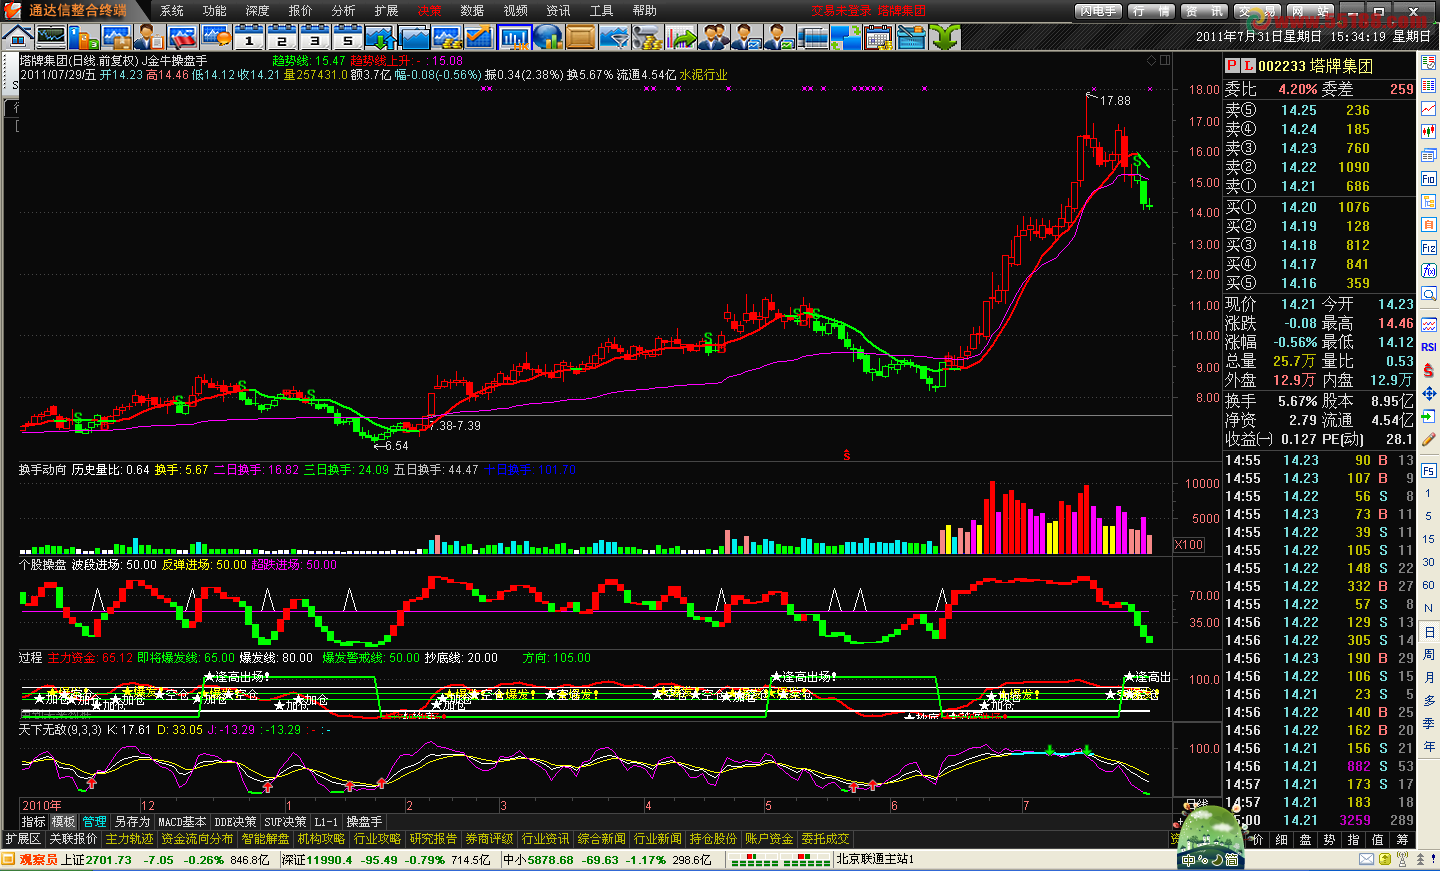This screenshot has height=871, width=1440.
Task: Toggle the red P marker beside stock code
Action: point(1232,66)
